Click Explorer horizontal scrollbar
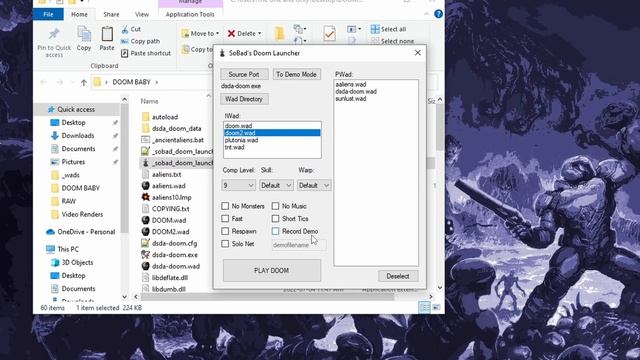The height and width of the screenshot is (360, 640). [267, 297]
